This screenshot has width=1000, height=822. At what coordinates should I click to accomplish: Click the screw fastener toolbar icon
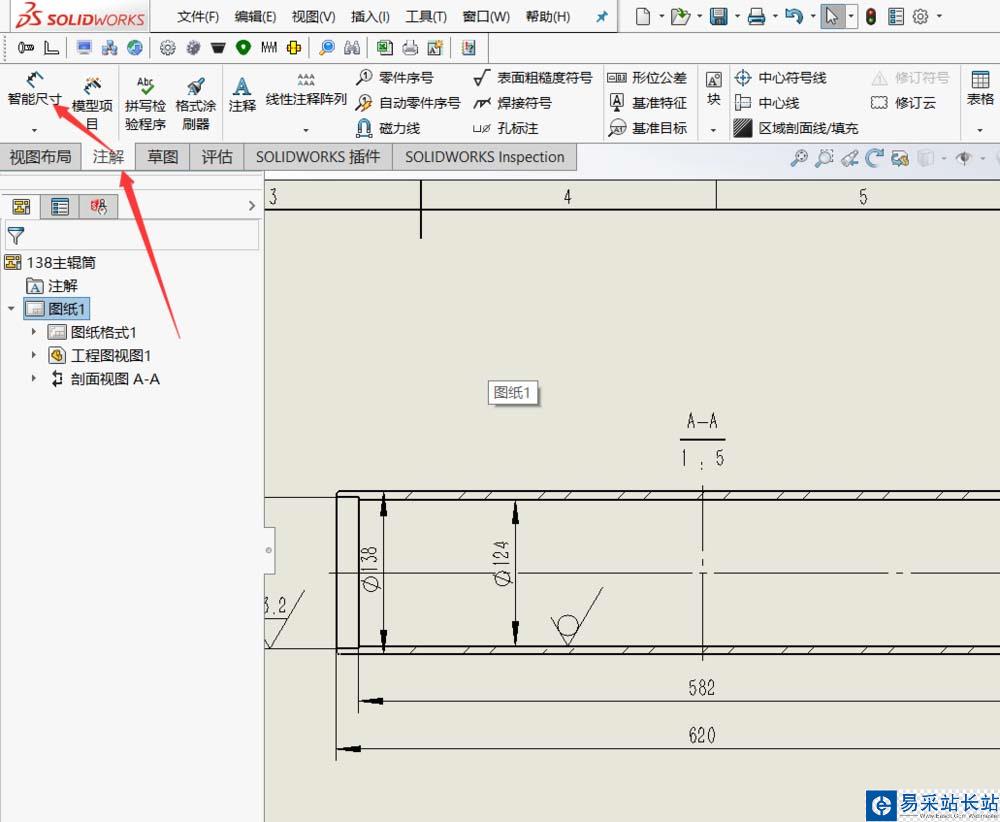26,47
